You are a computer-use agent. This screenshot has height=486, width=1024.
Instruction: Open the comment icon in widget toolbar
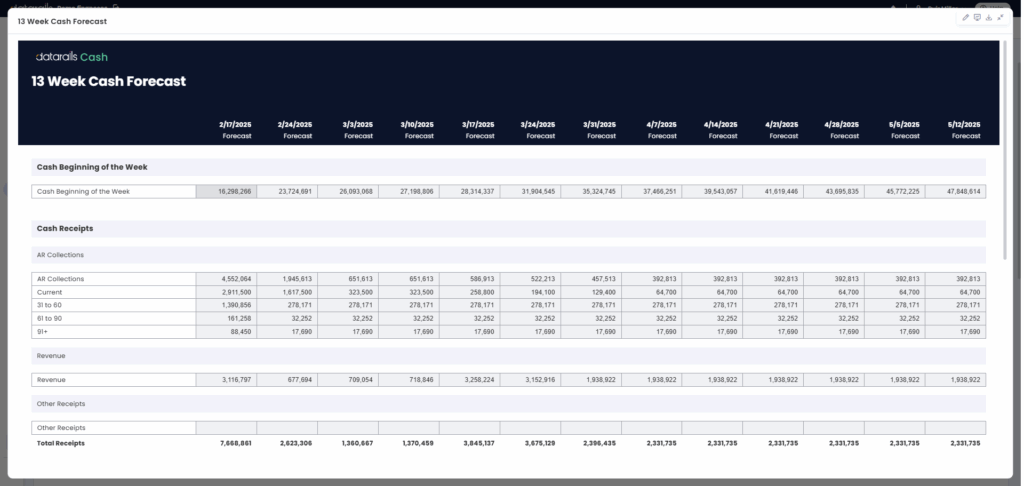click(977, 18)
